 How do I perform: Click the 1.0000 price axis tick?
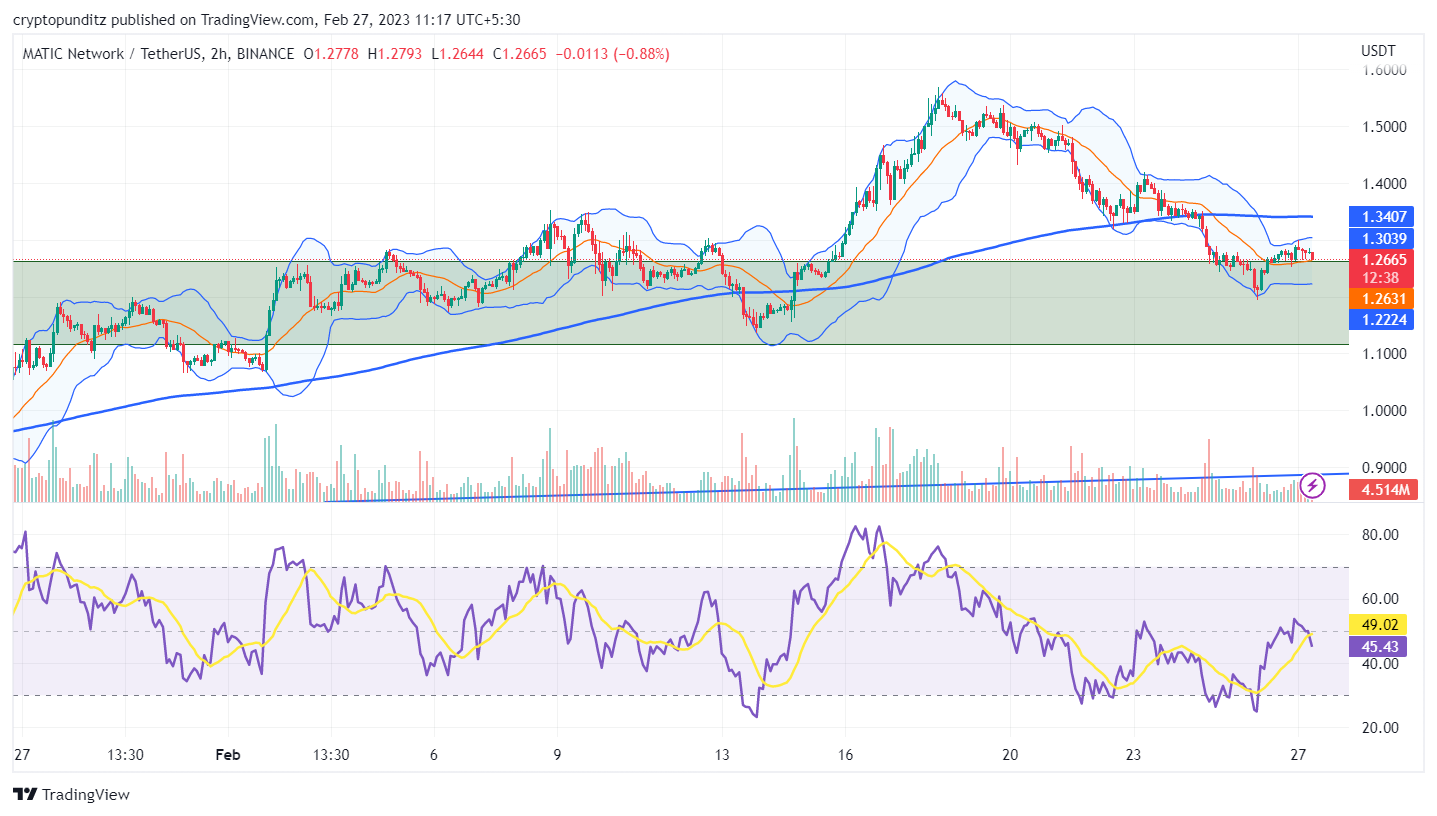click(1384, 411)
